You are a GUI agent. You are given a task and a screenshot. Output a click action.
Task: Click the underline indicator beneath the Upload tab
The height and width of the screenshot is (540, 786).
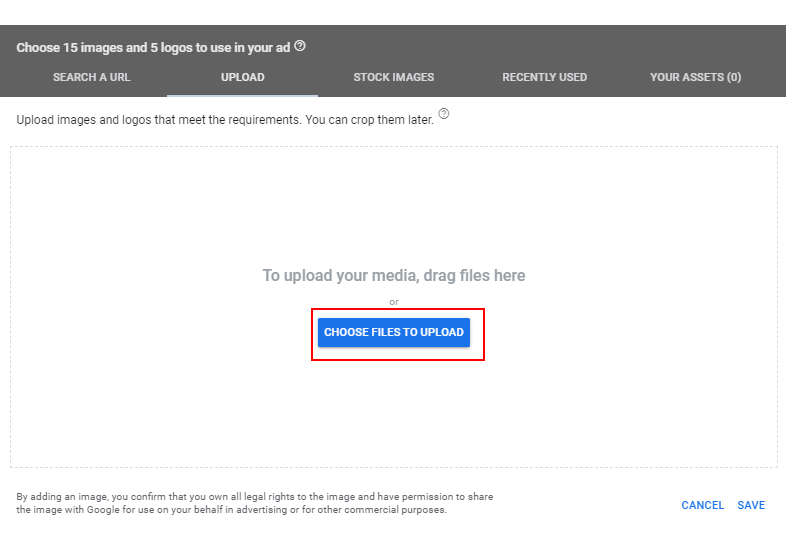[243, 95]
